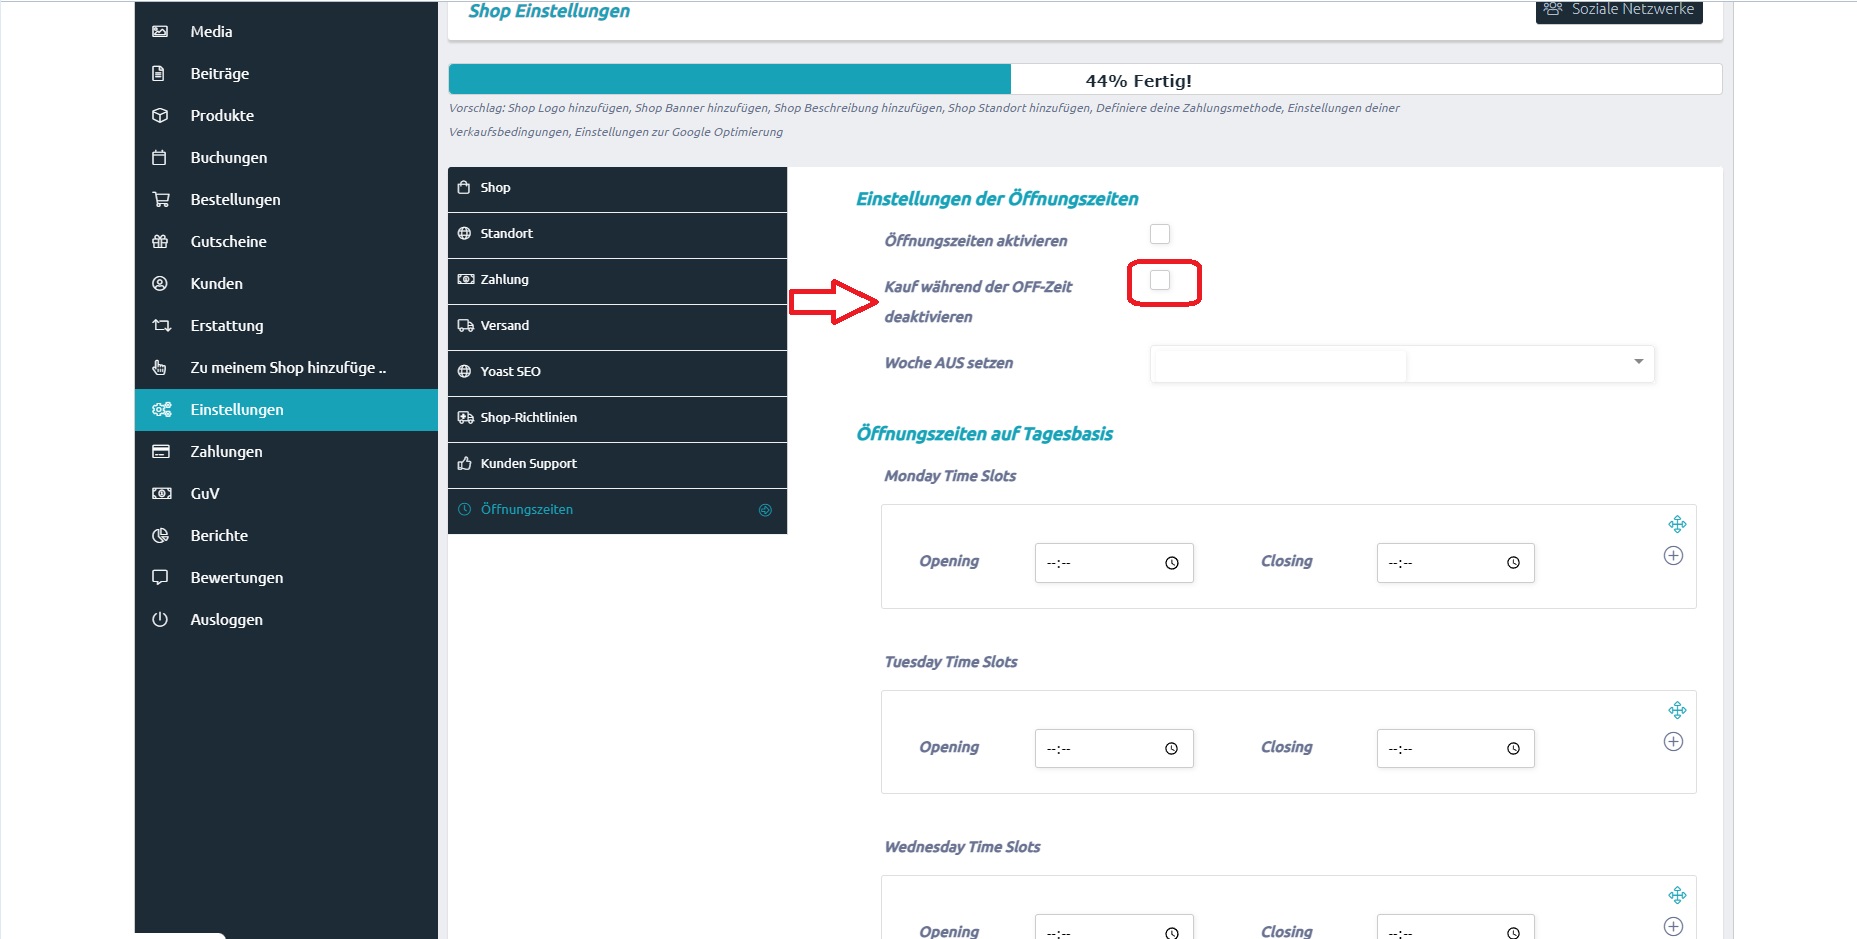Click the 44% Fertig progress bar

(1085, 79)
